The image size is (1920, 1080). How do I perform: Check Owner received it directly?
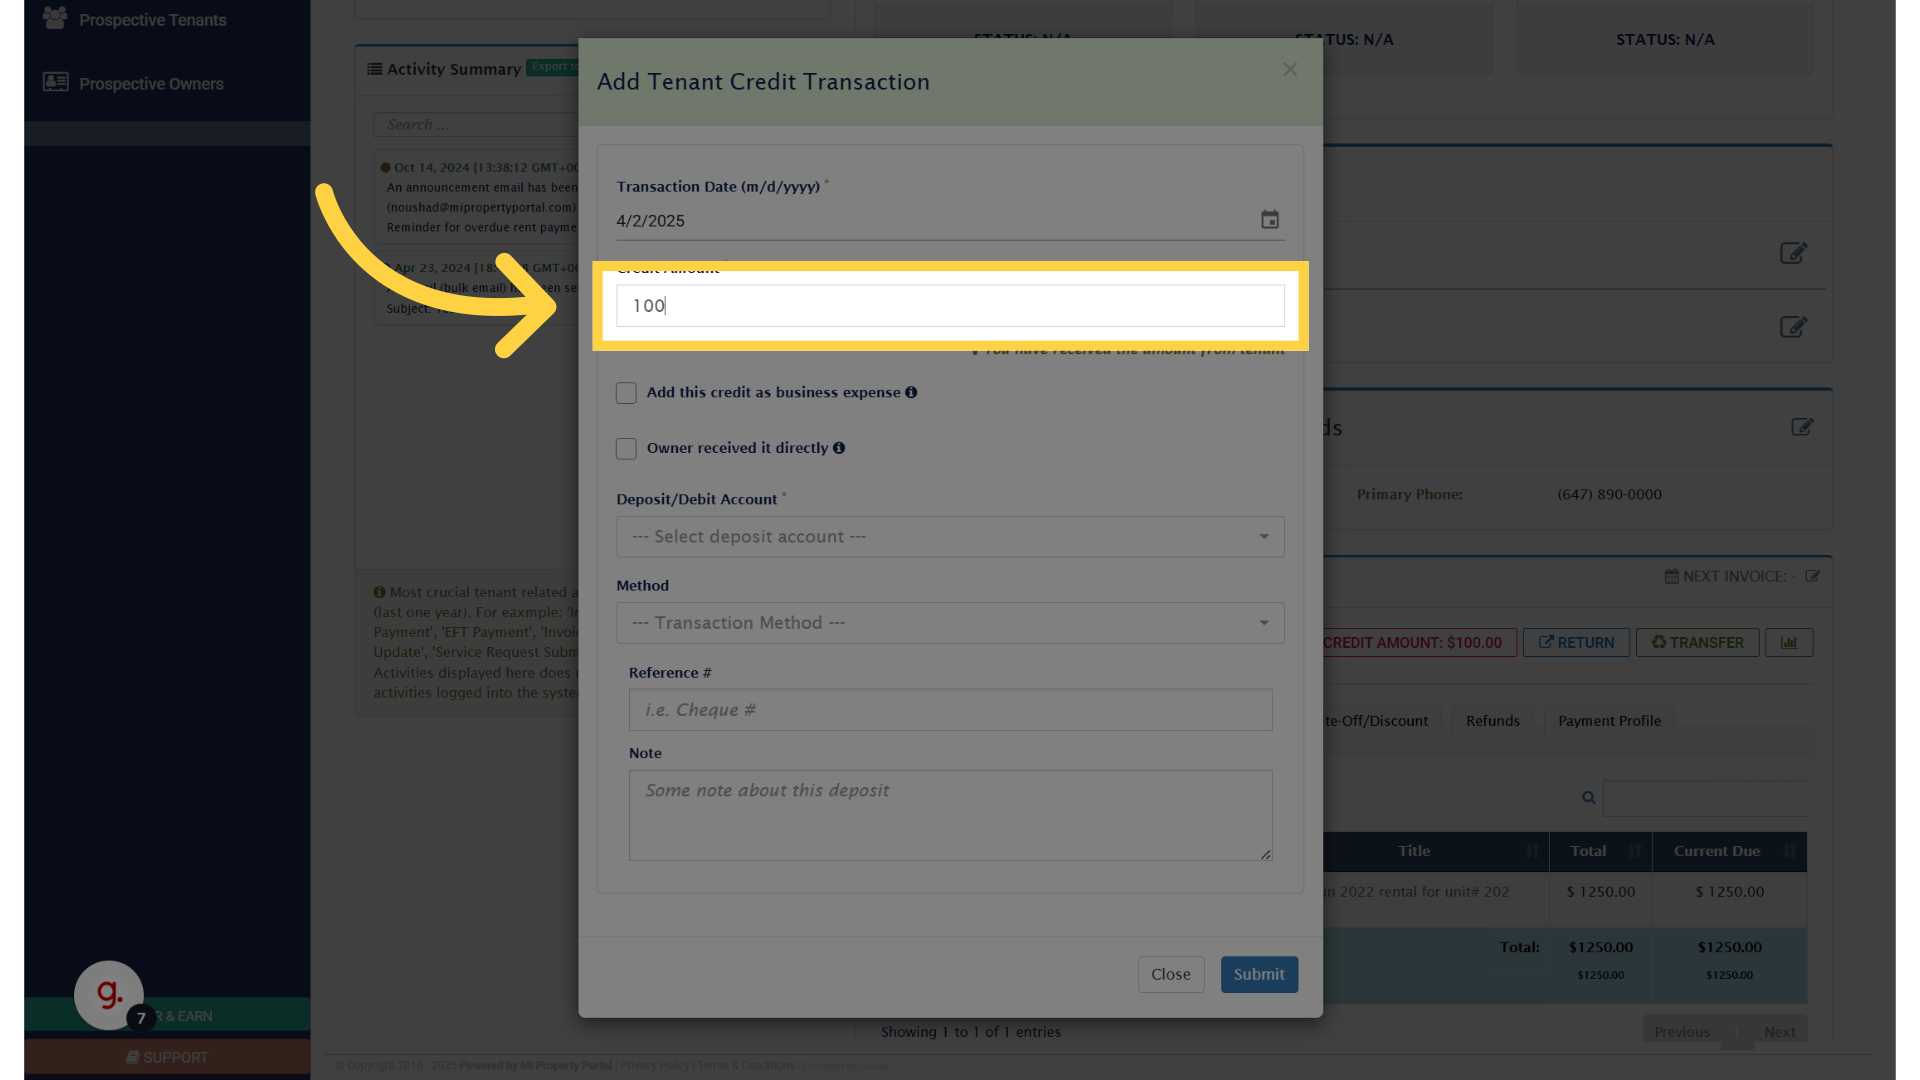pyautogui.click(x=626, y=449)
